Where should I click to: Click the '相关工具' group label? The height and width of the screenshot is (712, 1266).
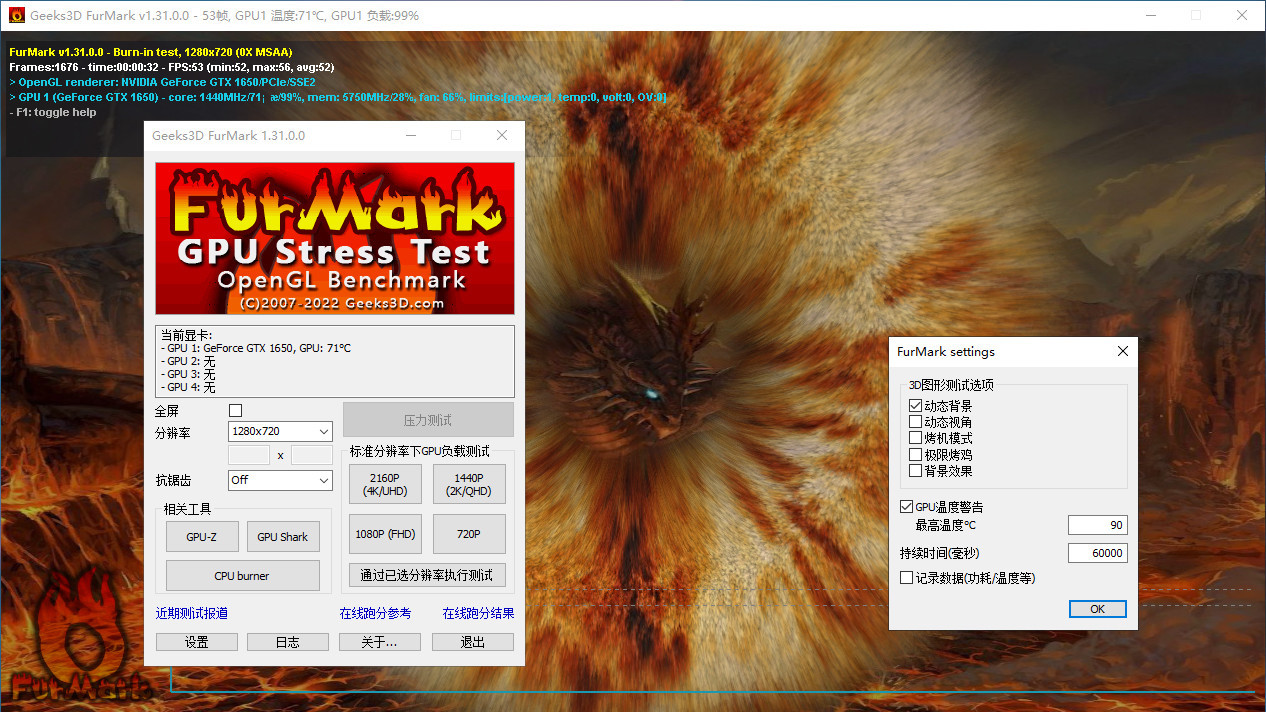coord(188,509)
